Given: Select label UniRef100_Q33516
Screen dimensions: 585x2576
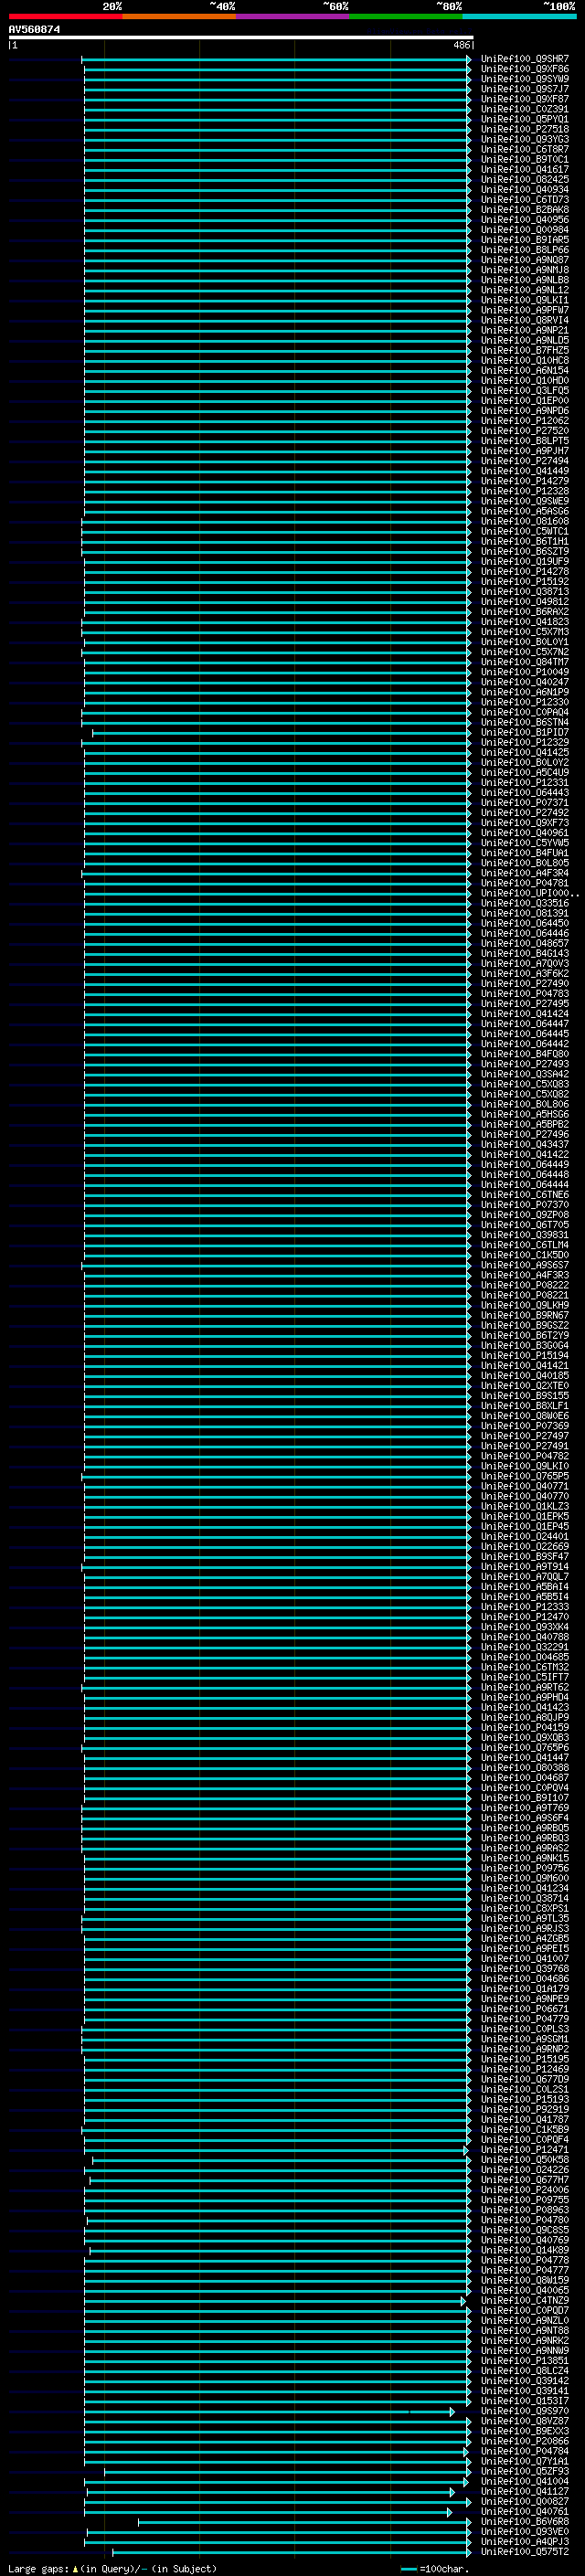Looking at the screenshot, I should point(525,904).
